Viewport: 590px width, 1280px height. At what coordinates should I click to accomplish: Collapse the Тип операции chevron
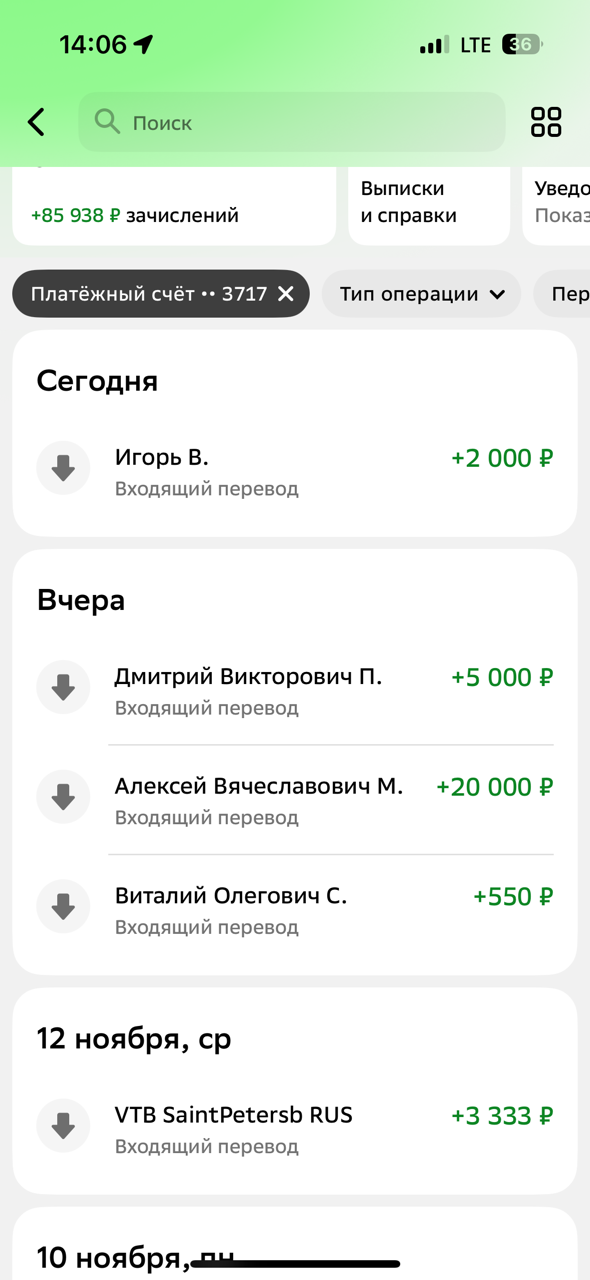click(497, 294)
